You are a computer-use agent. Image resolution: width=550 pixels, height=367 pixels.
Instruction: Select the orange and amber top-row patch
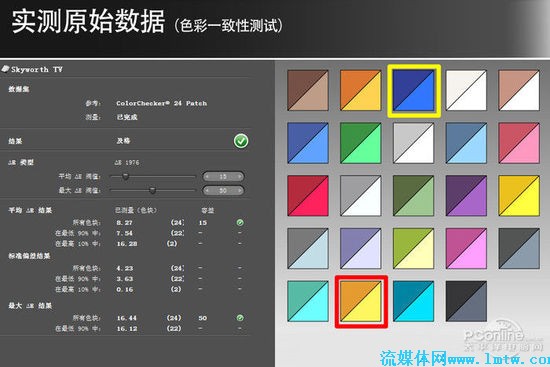361,90
